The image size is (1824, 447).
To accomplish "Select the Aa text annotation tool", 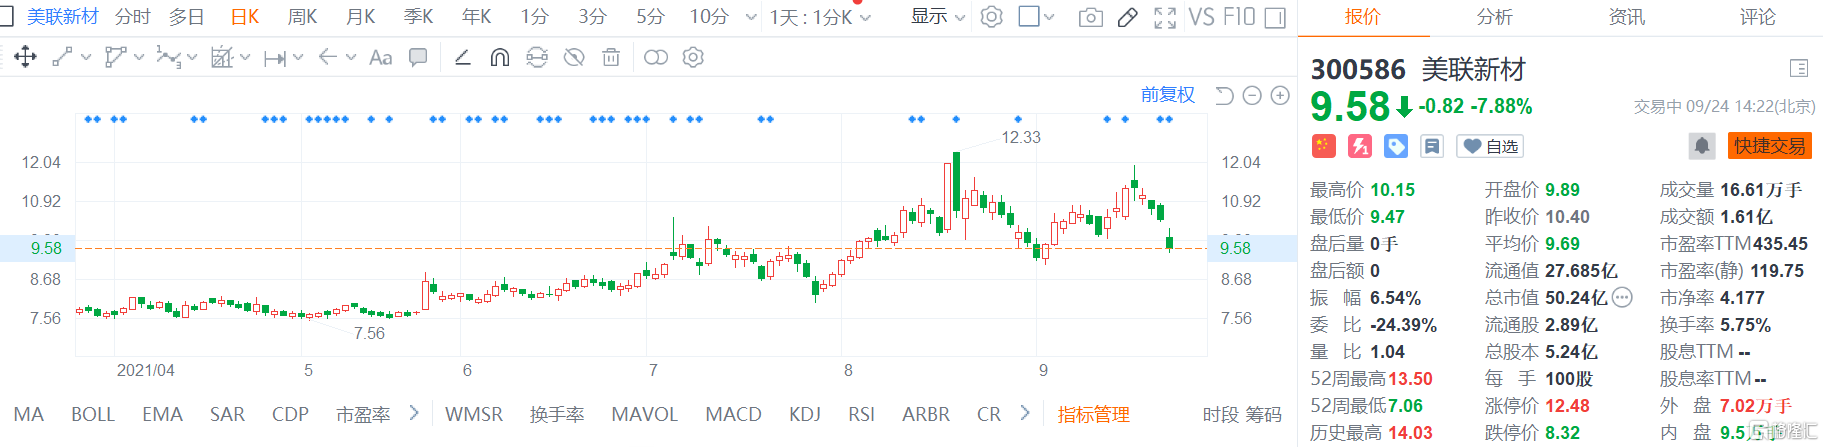I will pos(381,57).
